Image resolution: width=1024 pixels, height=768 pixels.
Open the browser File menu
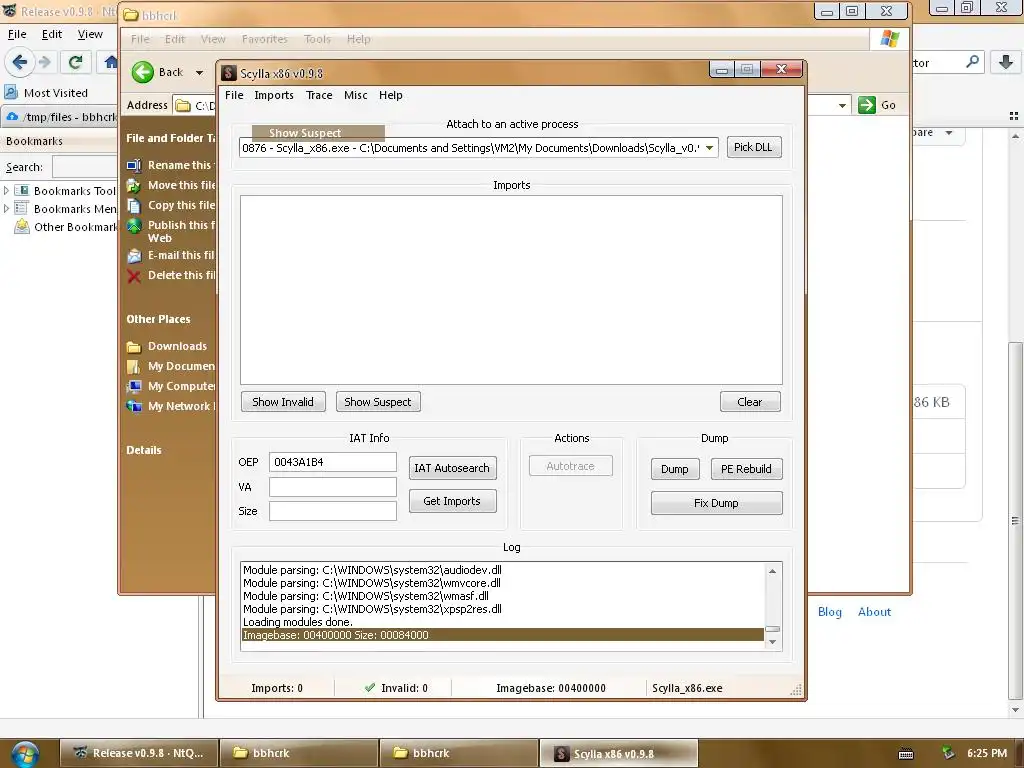(x=17, y=34)
